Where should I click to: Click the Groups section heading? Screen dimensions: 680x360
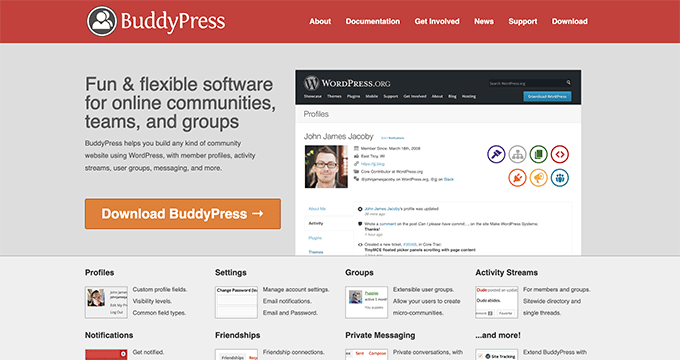(360, 272)
